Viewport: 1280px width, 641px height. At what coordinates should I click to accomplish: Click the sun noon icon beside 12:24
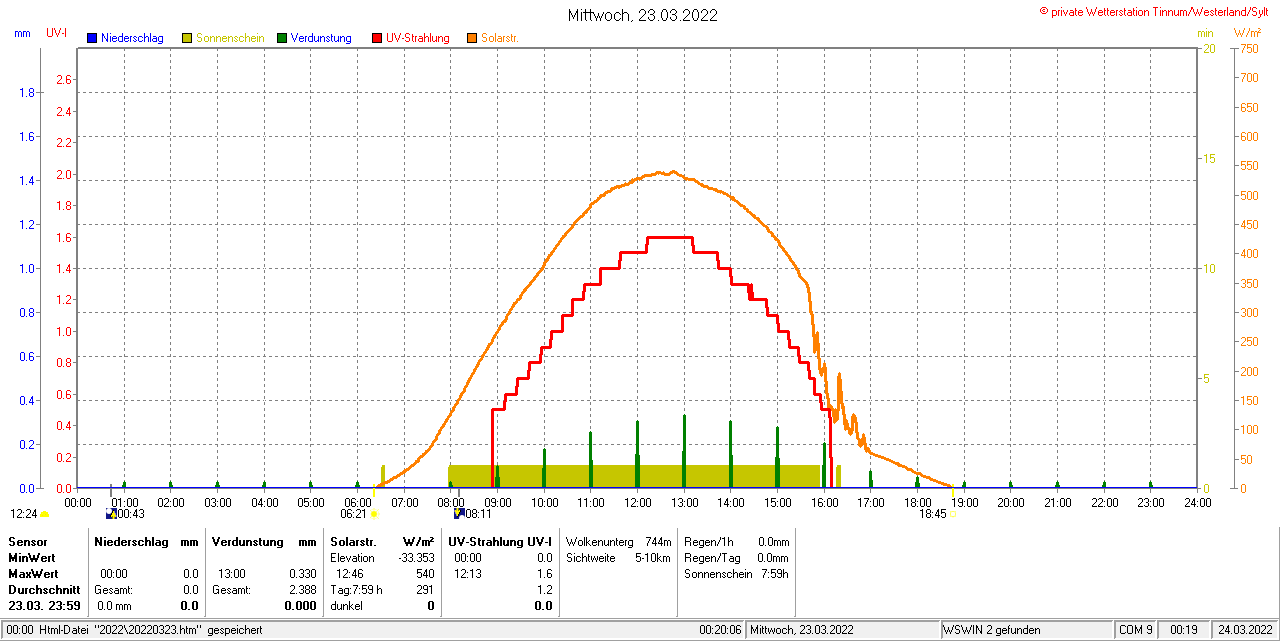[x=44, y=514]
